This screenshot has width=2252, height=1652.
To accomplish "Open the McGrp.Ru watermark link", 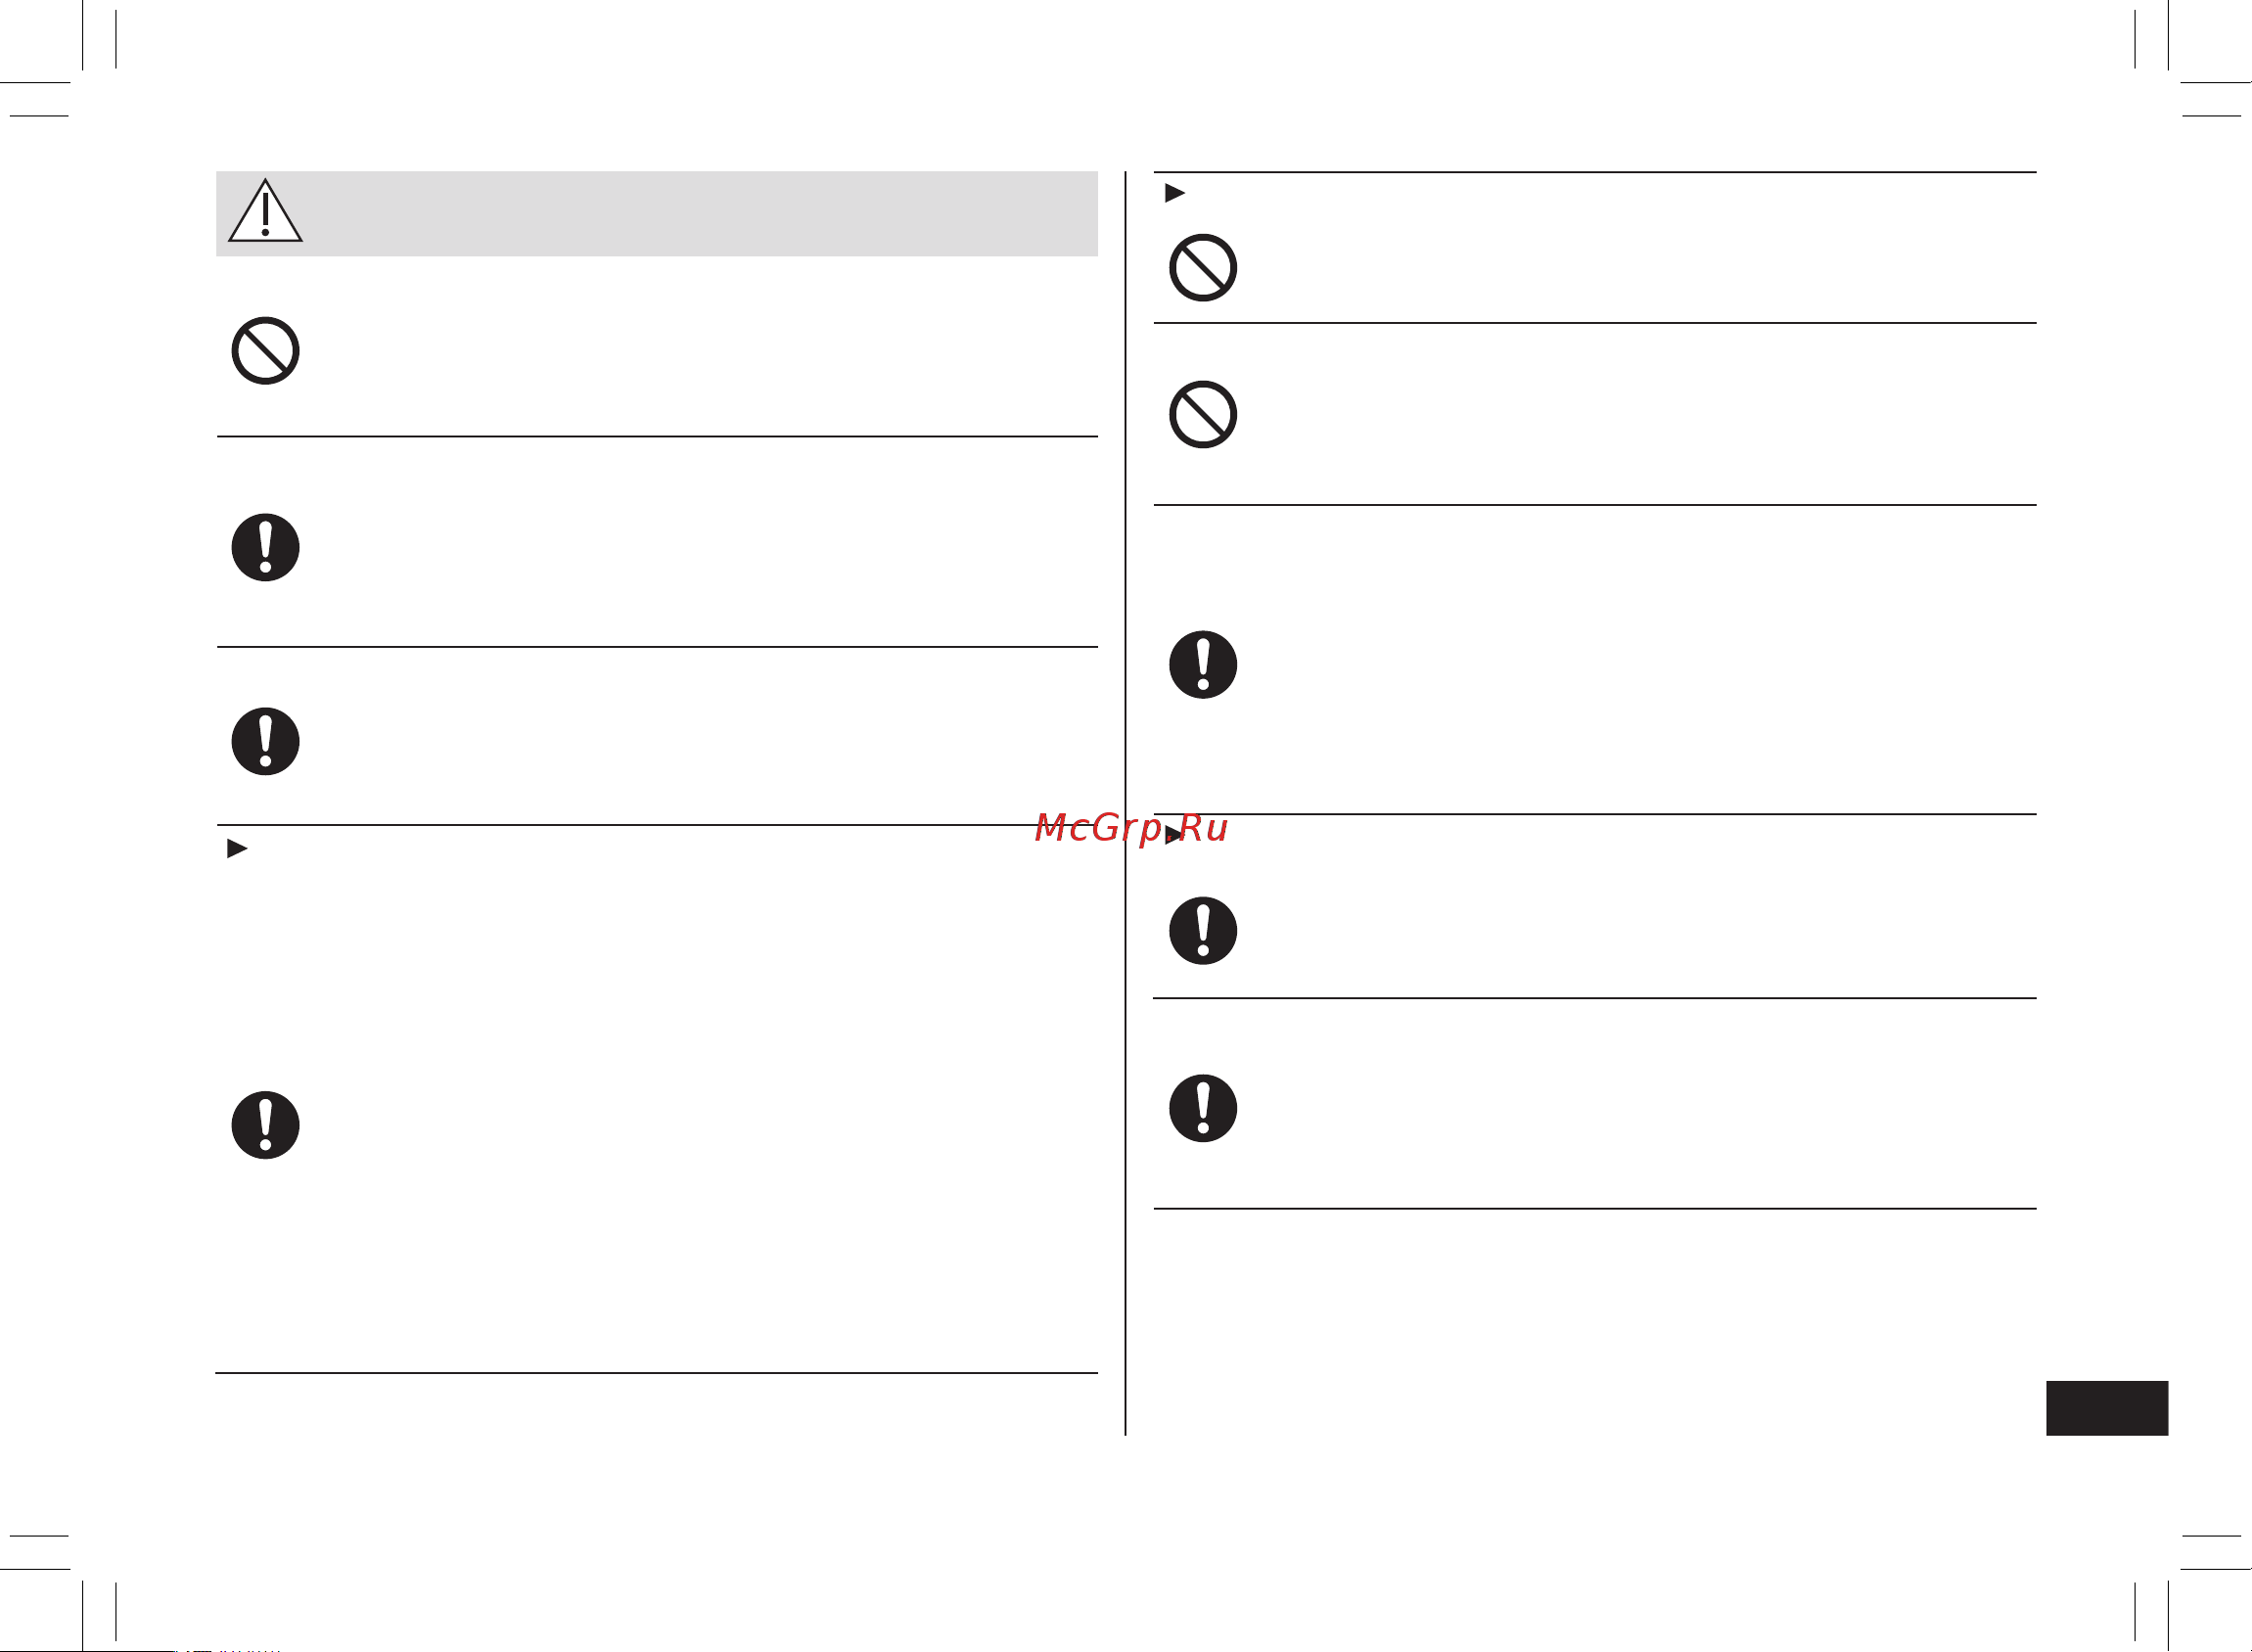I will pyautogui.click(x=1131, y=829).
